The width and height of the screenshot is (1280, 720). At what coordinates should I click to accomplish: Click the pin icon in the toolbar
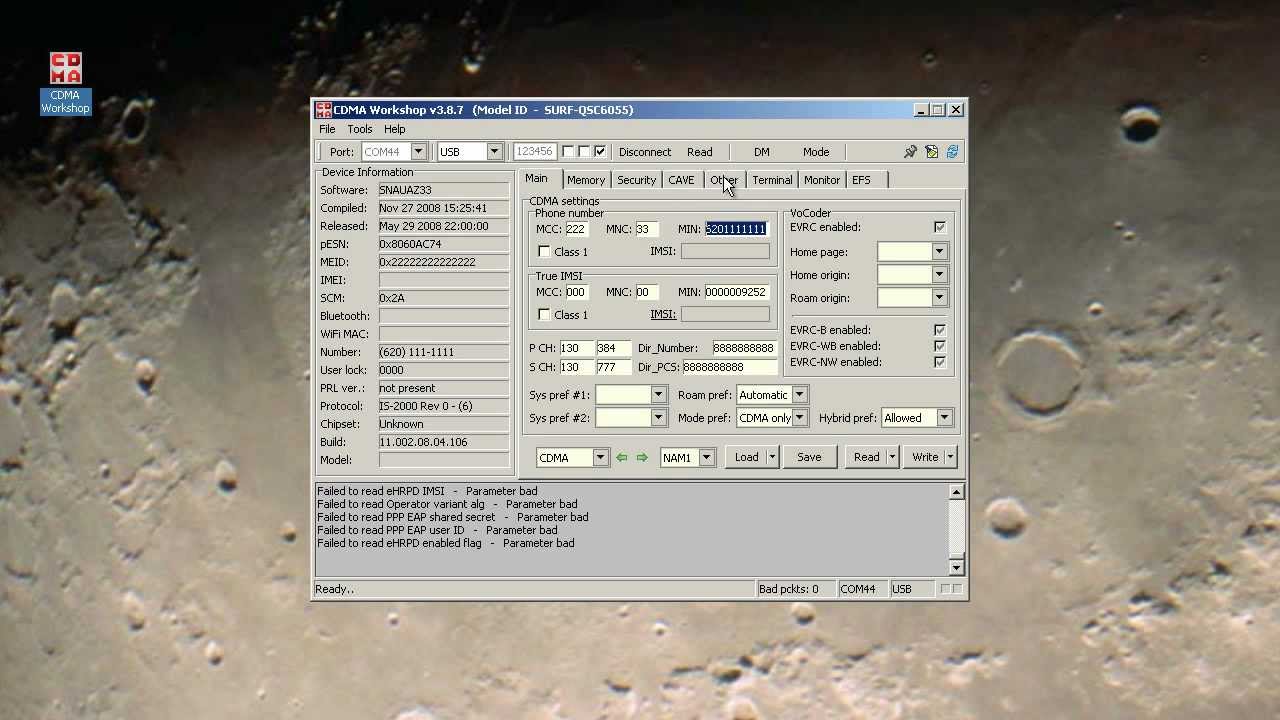910,152
